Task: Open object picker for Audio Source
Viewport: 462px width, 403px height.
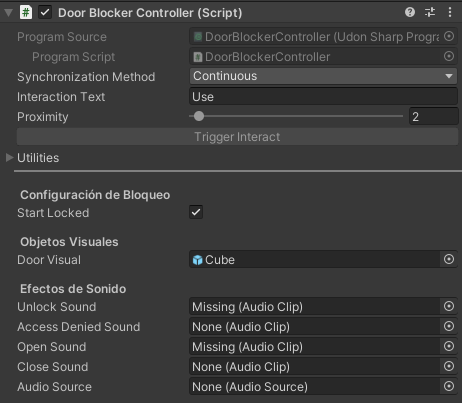Action: (x=449, y=386)
